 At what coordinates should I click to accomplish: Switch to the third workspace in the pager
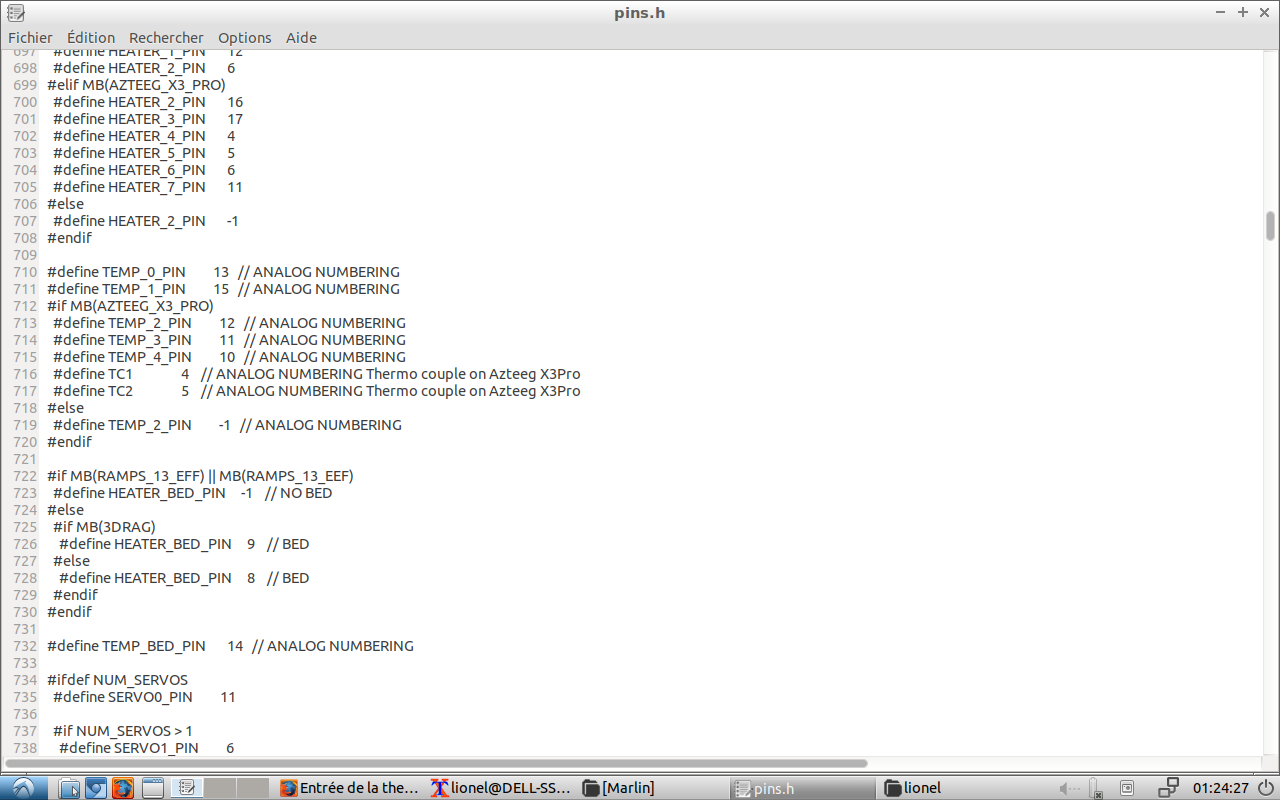(253, 788)
